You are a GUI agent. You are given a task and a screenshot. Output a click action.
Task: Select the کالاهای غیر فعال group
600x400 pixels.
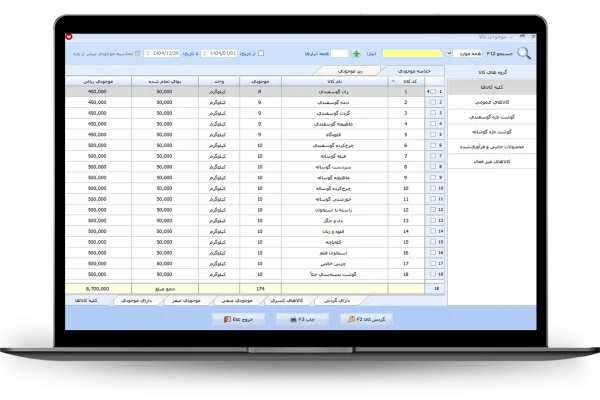[492, 162]
